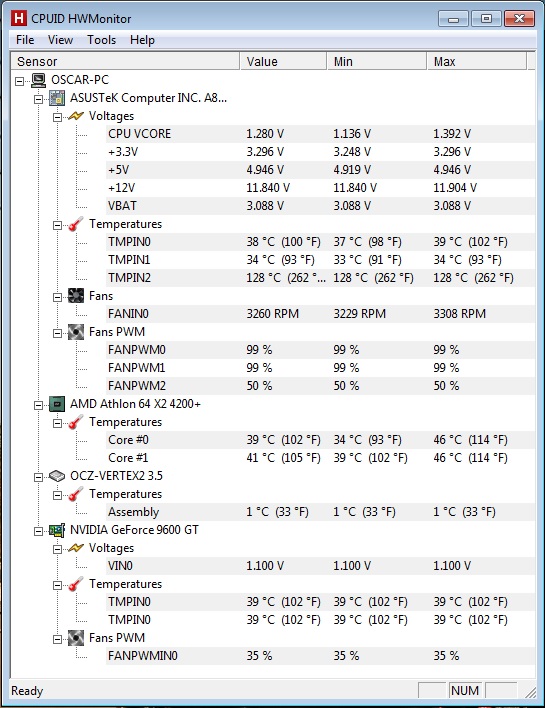Click the motherboard Voltages lightning icon
The width and height of the screenshot is (545, 708).
(76, 116)
